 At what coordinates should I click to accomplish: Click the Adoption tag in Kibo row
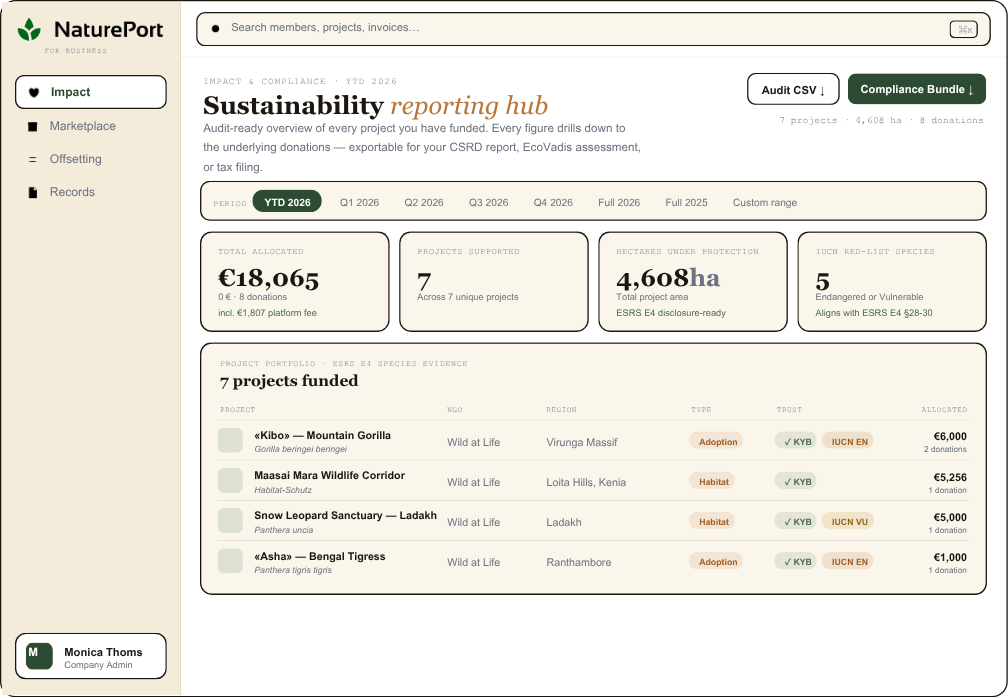716,442
